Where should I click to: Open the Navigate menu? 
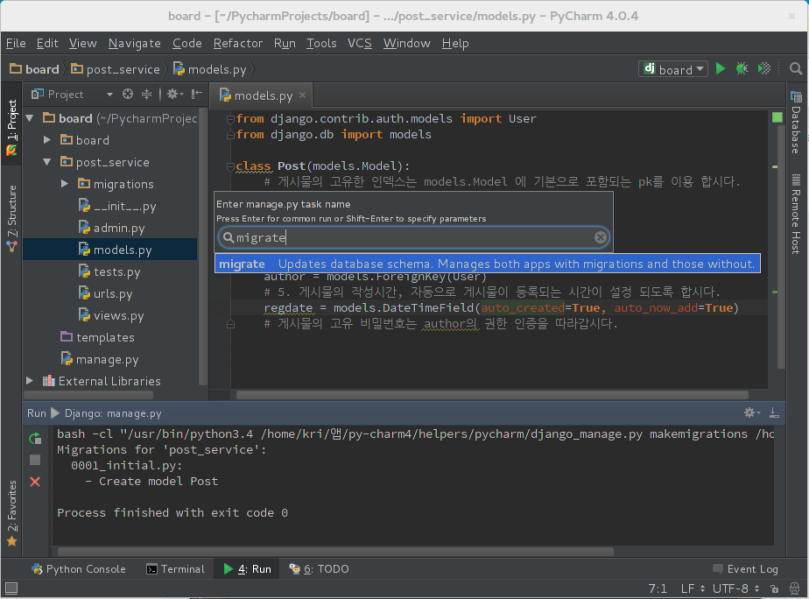coord(135,43)
